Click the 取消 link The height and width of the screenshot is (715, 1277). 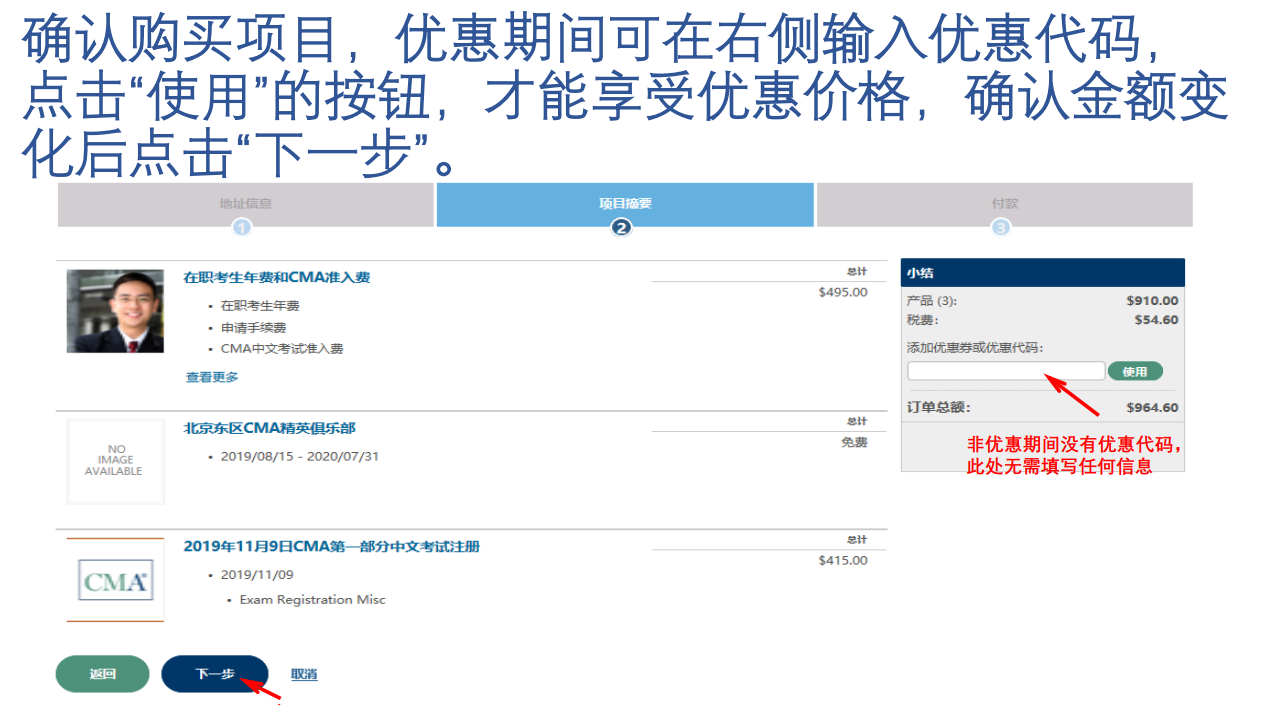coord(302,673)
